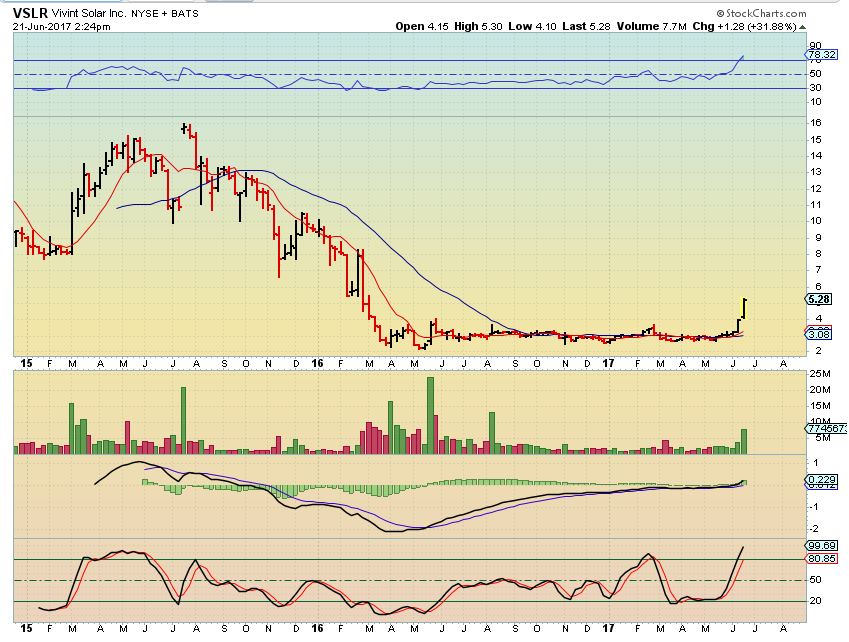Click the High 5.30 value
Image resolution: width=849 pixels, height=642 pixels.
(x=478, y=26)
